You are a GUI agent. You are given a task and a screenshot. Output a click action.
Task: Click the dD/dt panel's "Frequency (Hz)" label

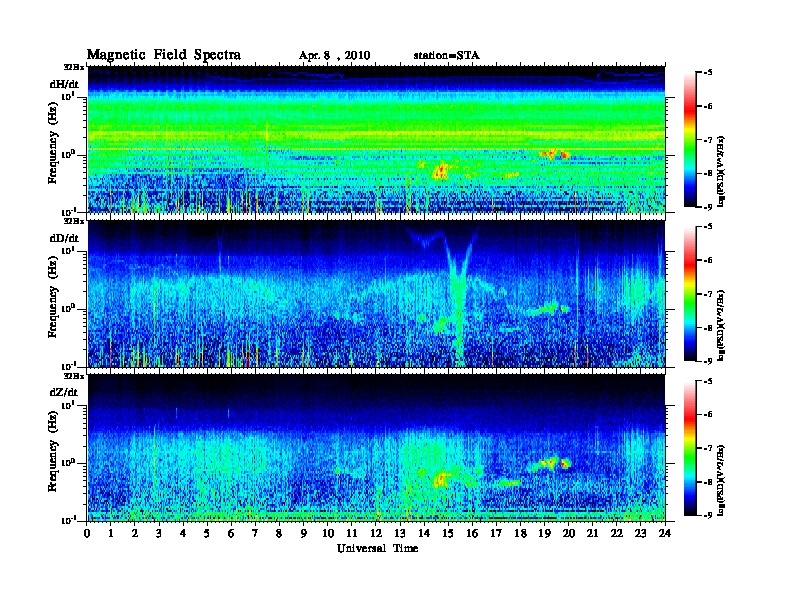point(53,298)
